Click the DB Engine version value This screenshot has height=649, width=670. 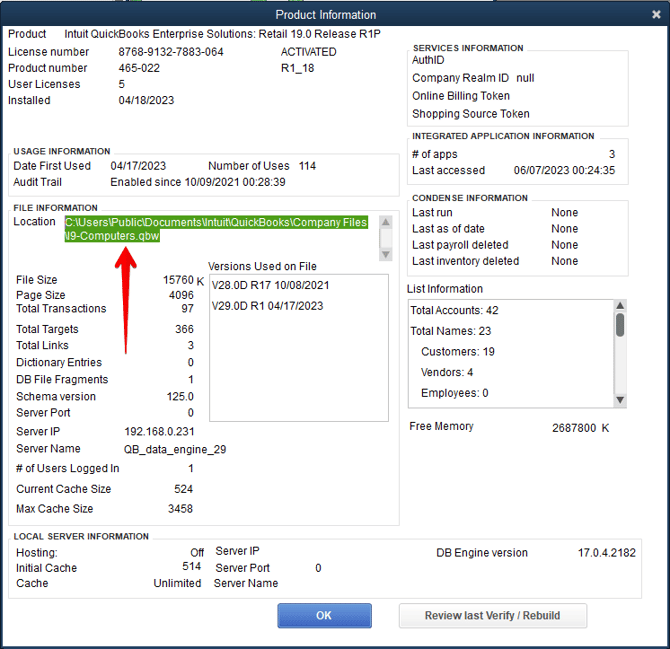(x=607, y=552)
